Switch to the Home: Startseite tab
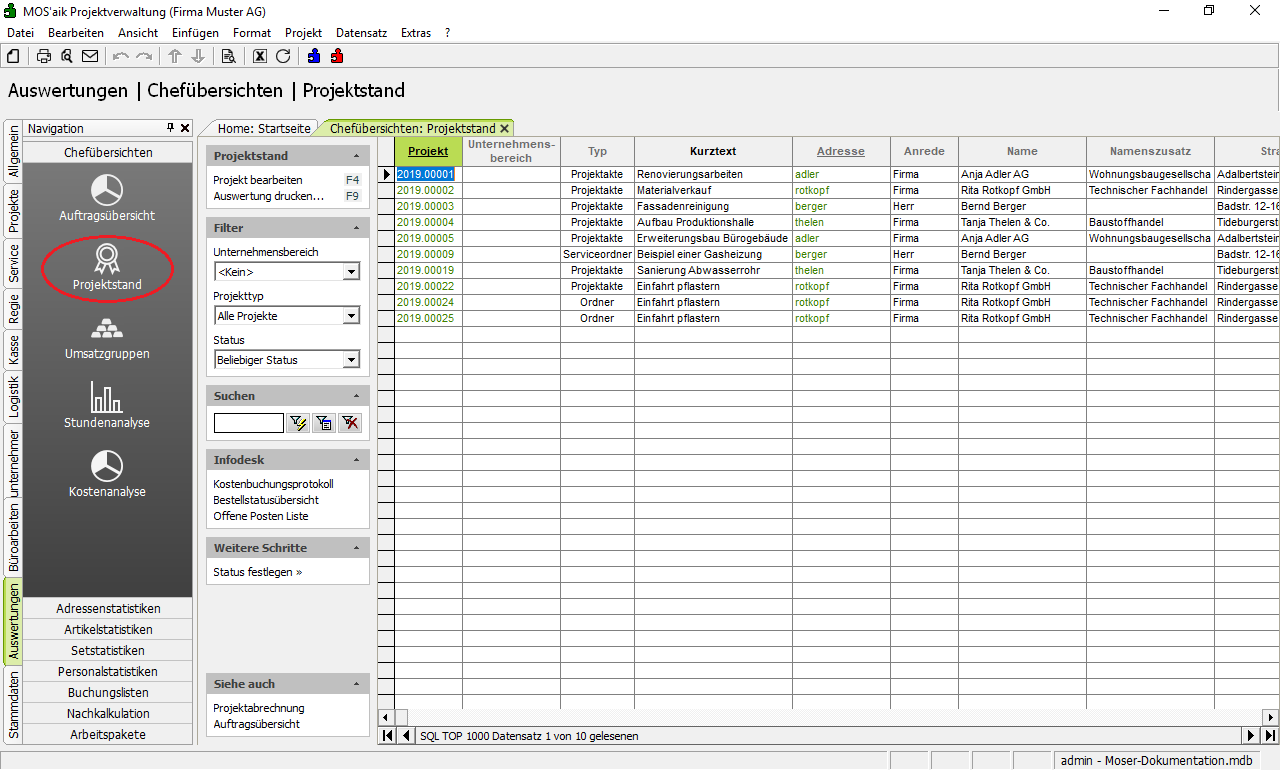The image size is (1280, 770). click(264, 128)
